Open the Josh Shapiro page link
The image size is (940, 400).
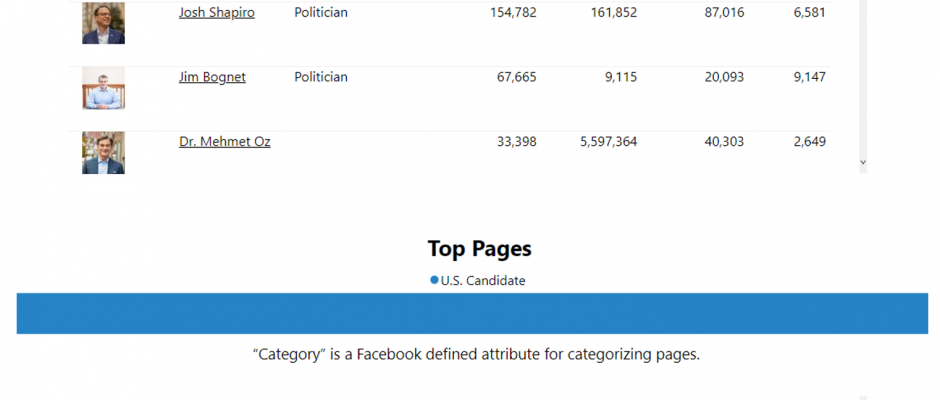(x=216, y=13)
